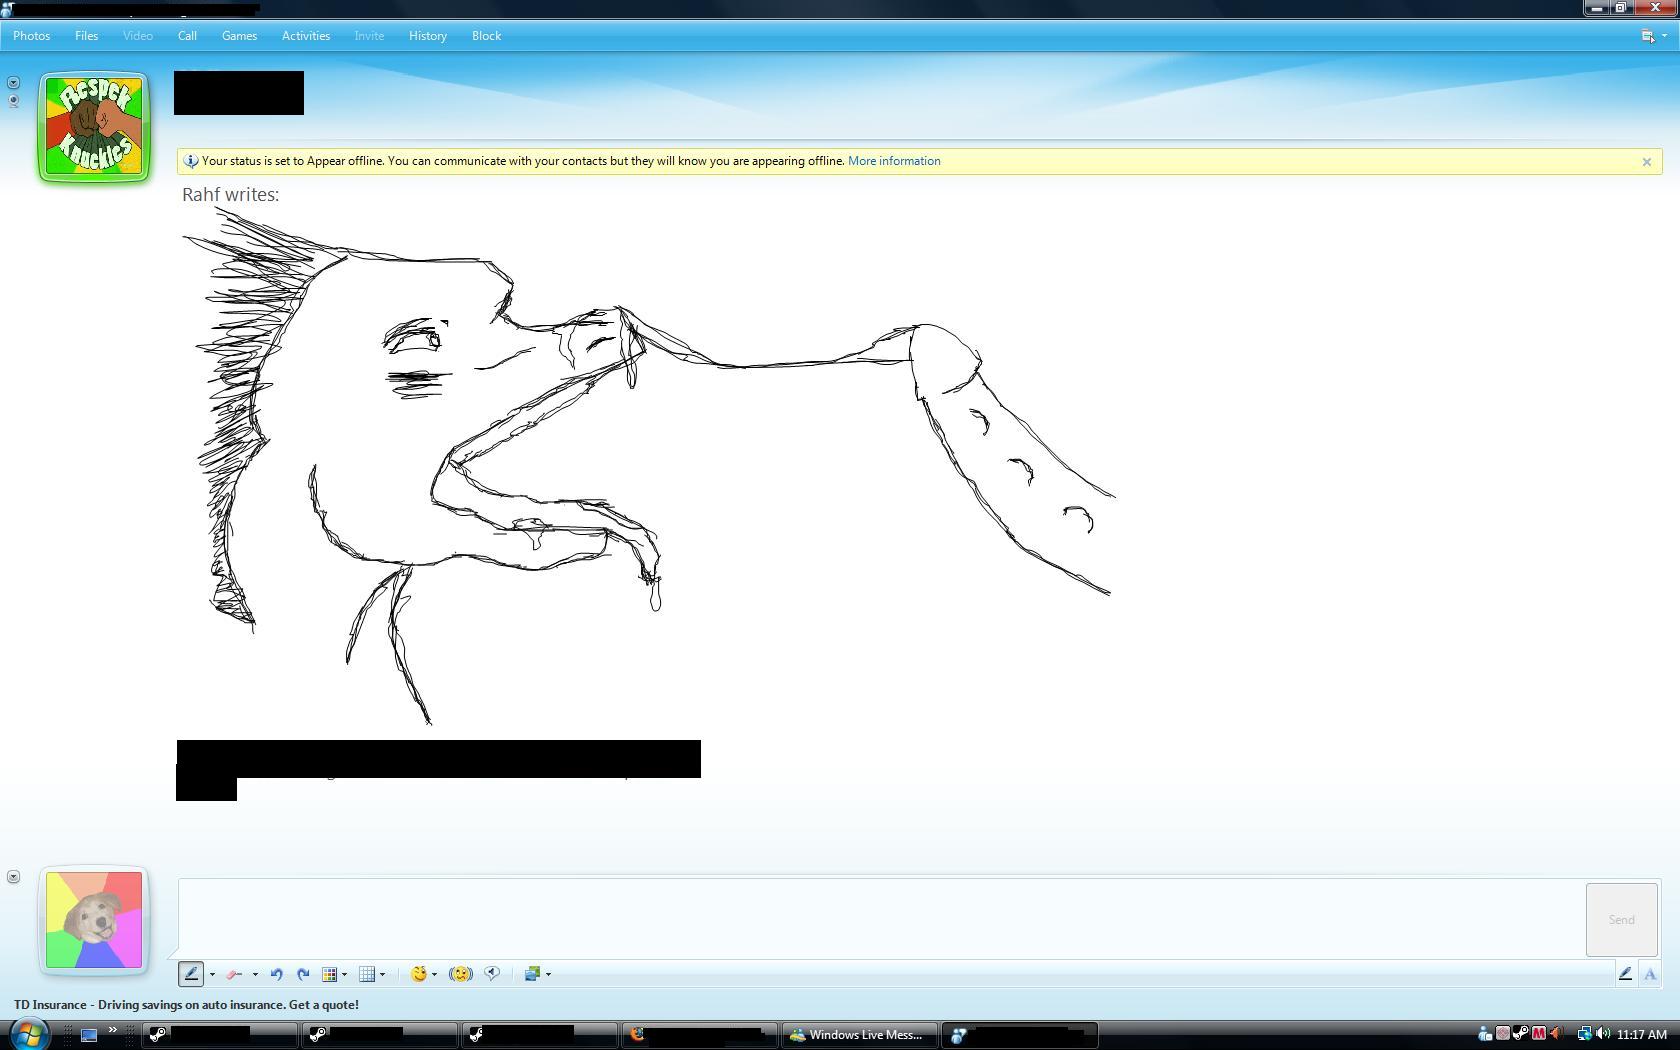
Task: Send a nudge with the shaking face icon
Action: tap(460, 974)
